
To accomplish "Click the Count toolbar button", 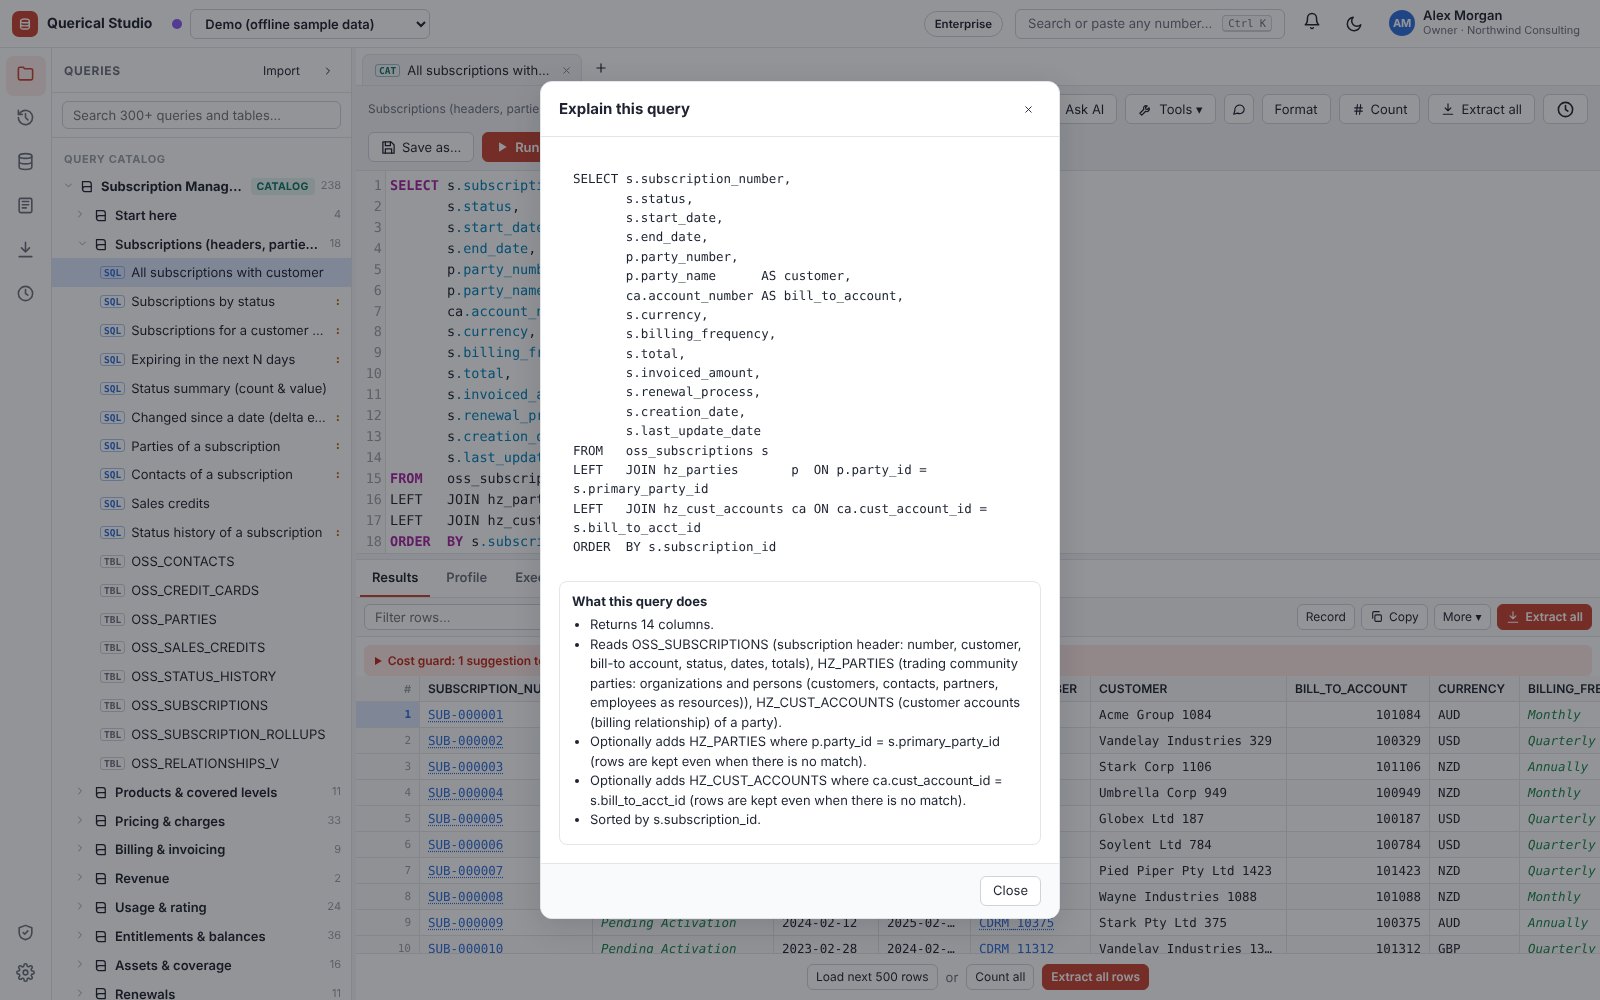I will 1379,110.
